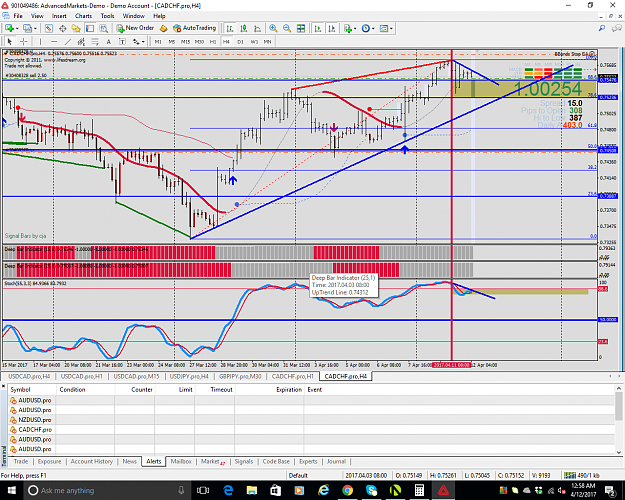Click the Symbol column header
625x500 pixels.
pos(32,390)
